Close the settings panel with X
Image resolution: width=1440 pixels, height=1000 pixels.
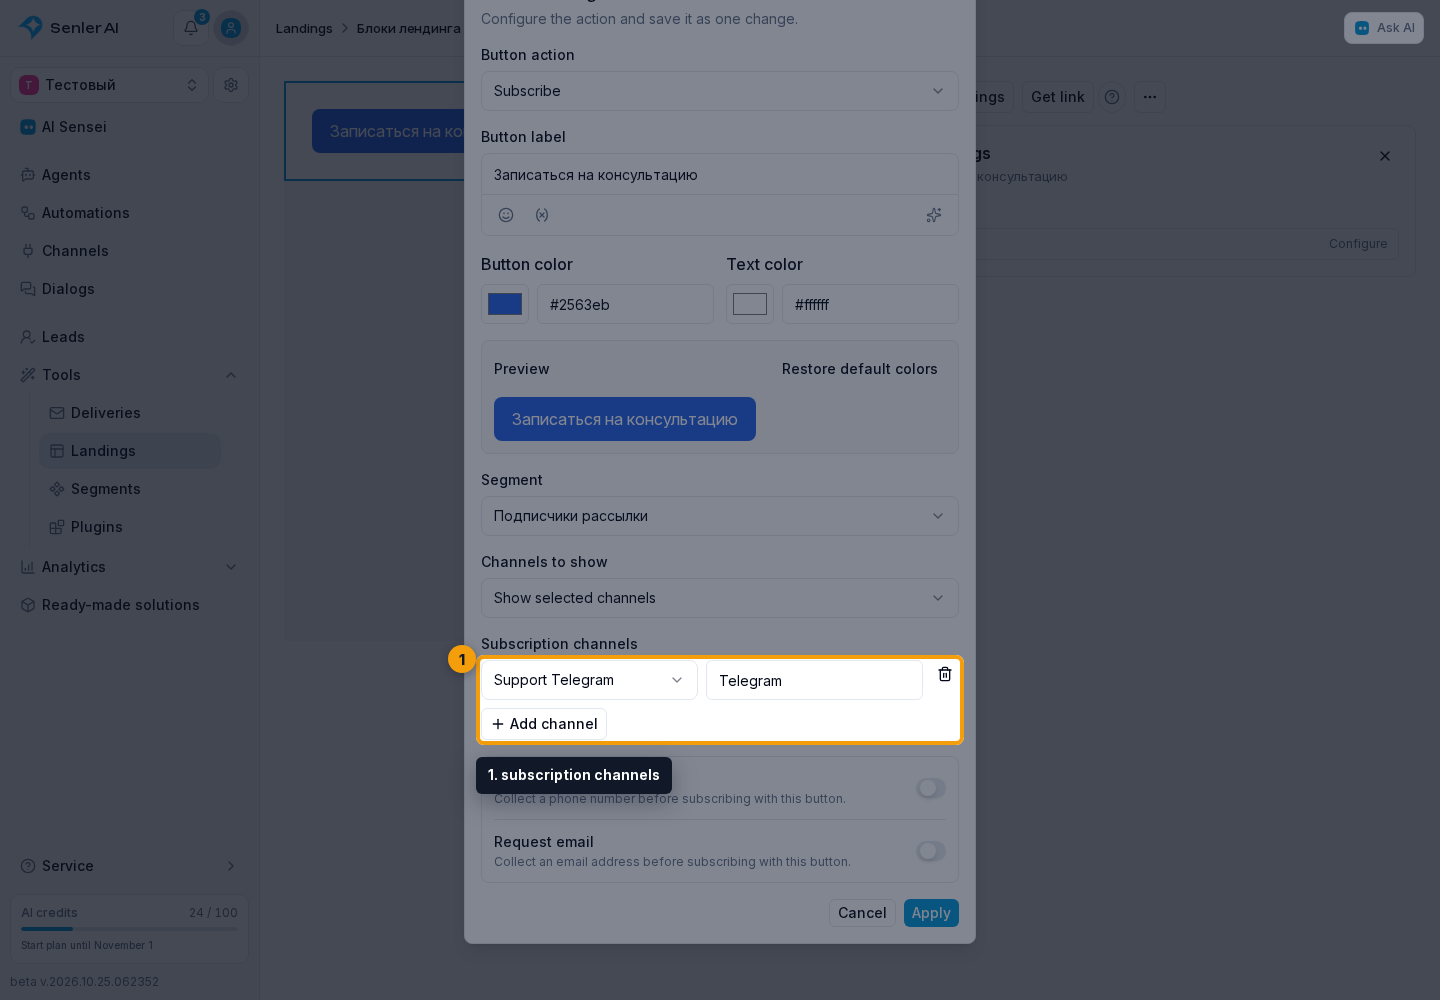coord(1385,156)
